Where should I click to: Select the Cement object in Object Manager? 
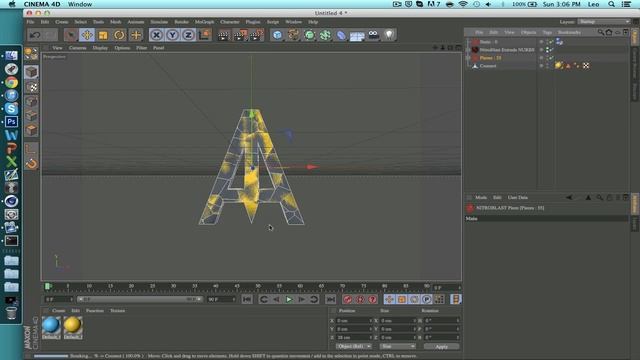488,66
